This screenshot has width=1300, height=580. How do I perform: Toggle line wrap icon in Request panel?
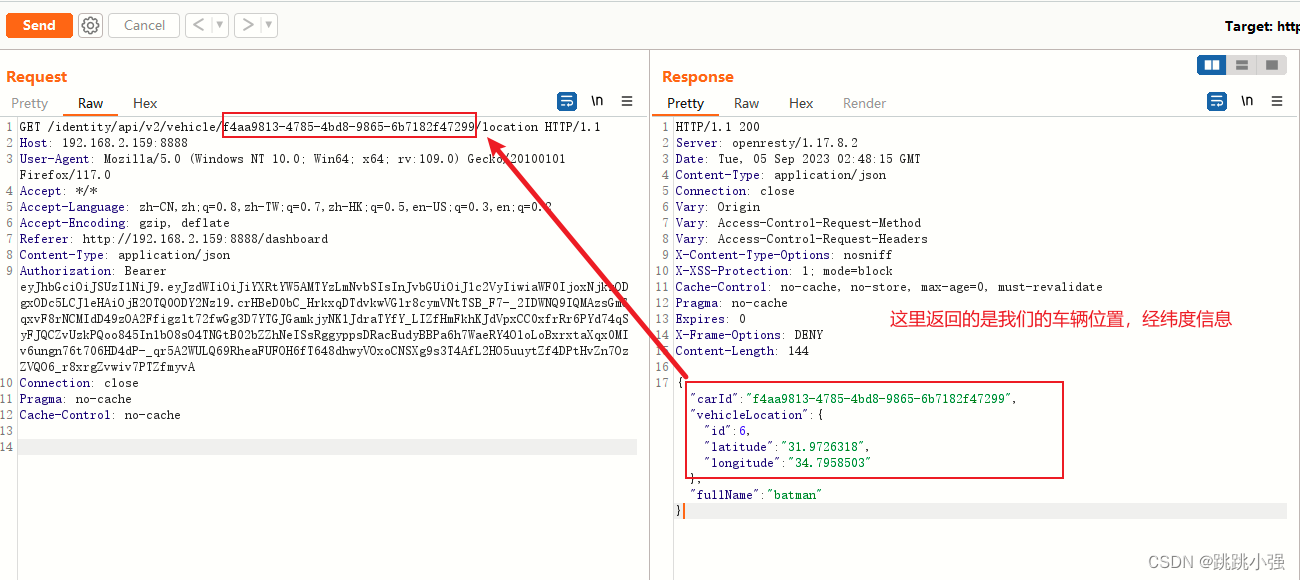point(567,101)
